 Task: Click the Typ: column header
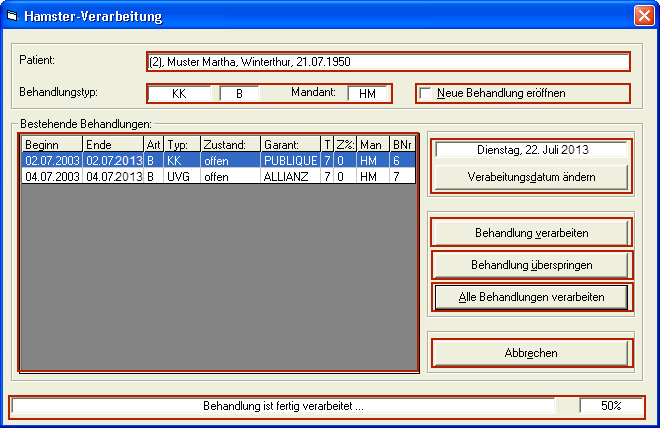click(x=182, y=144)
